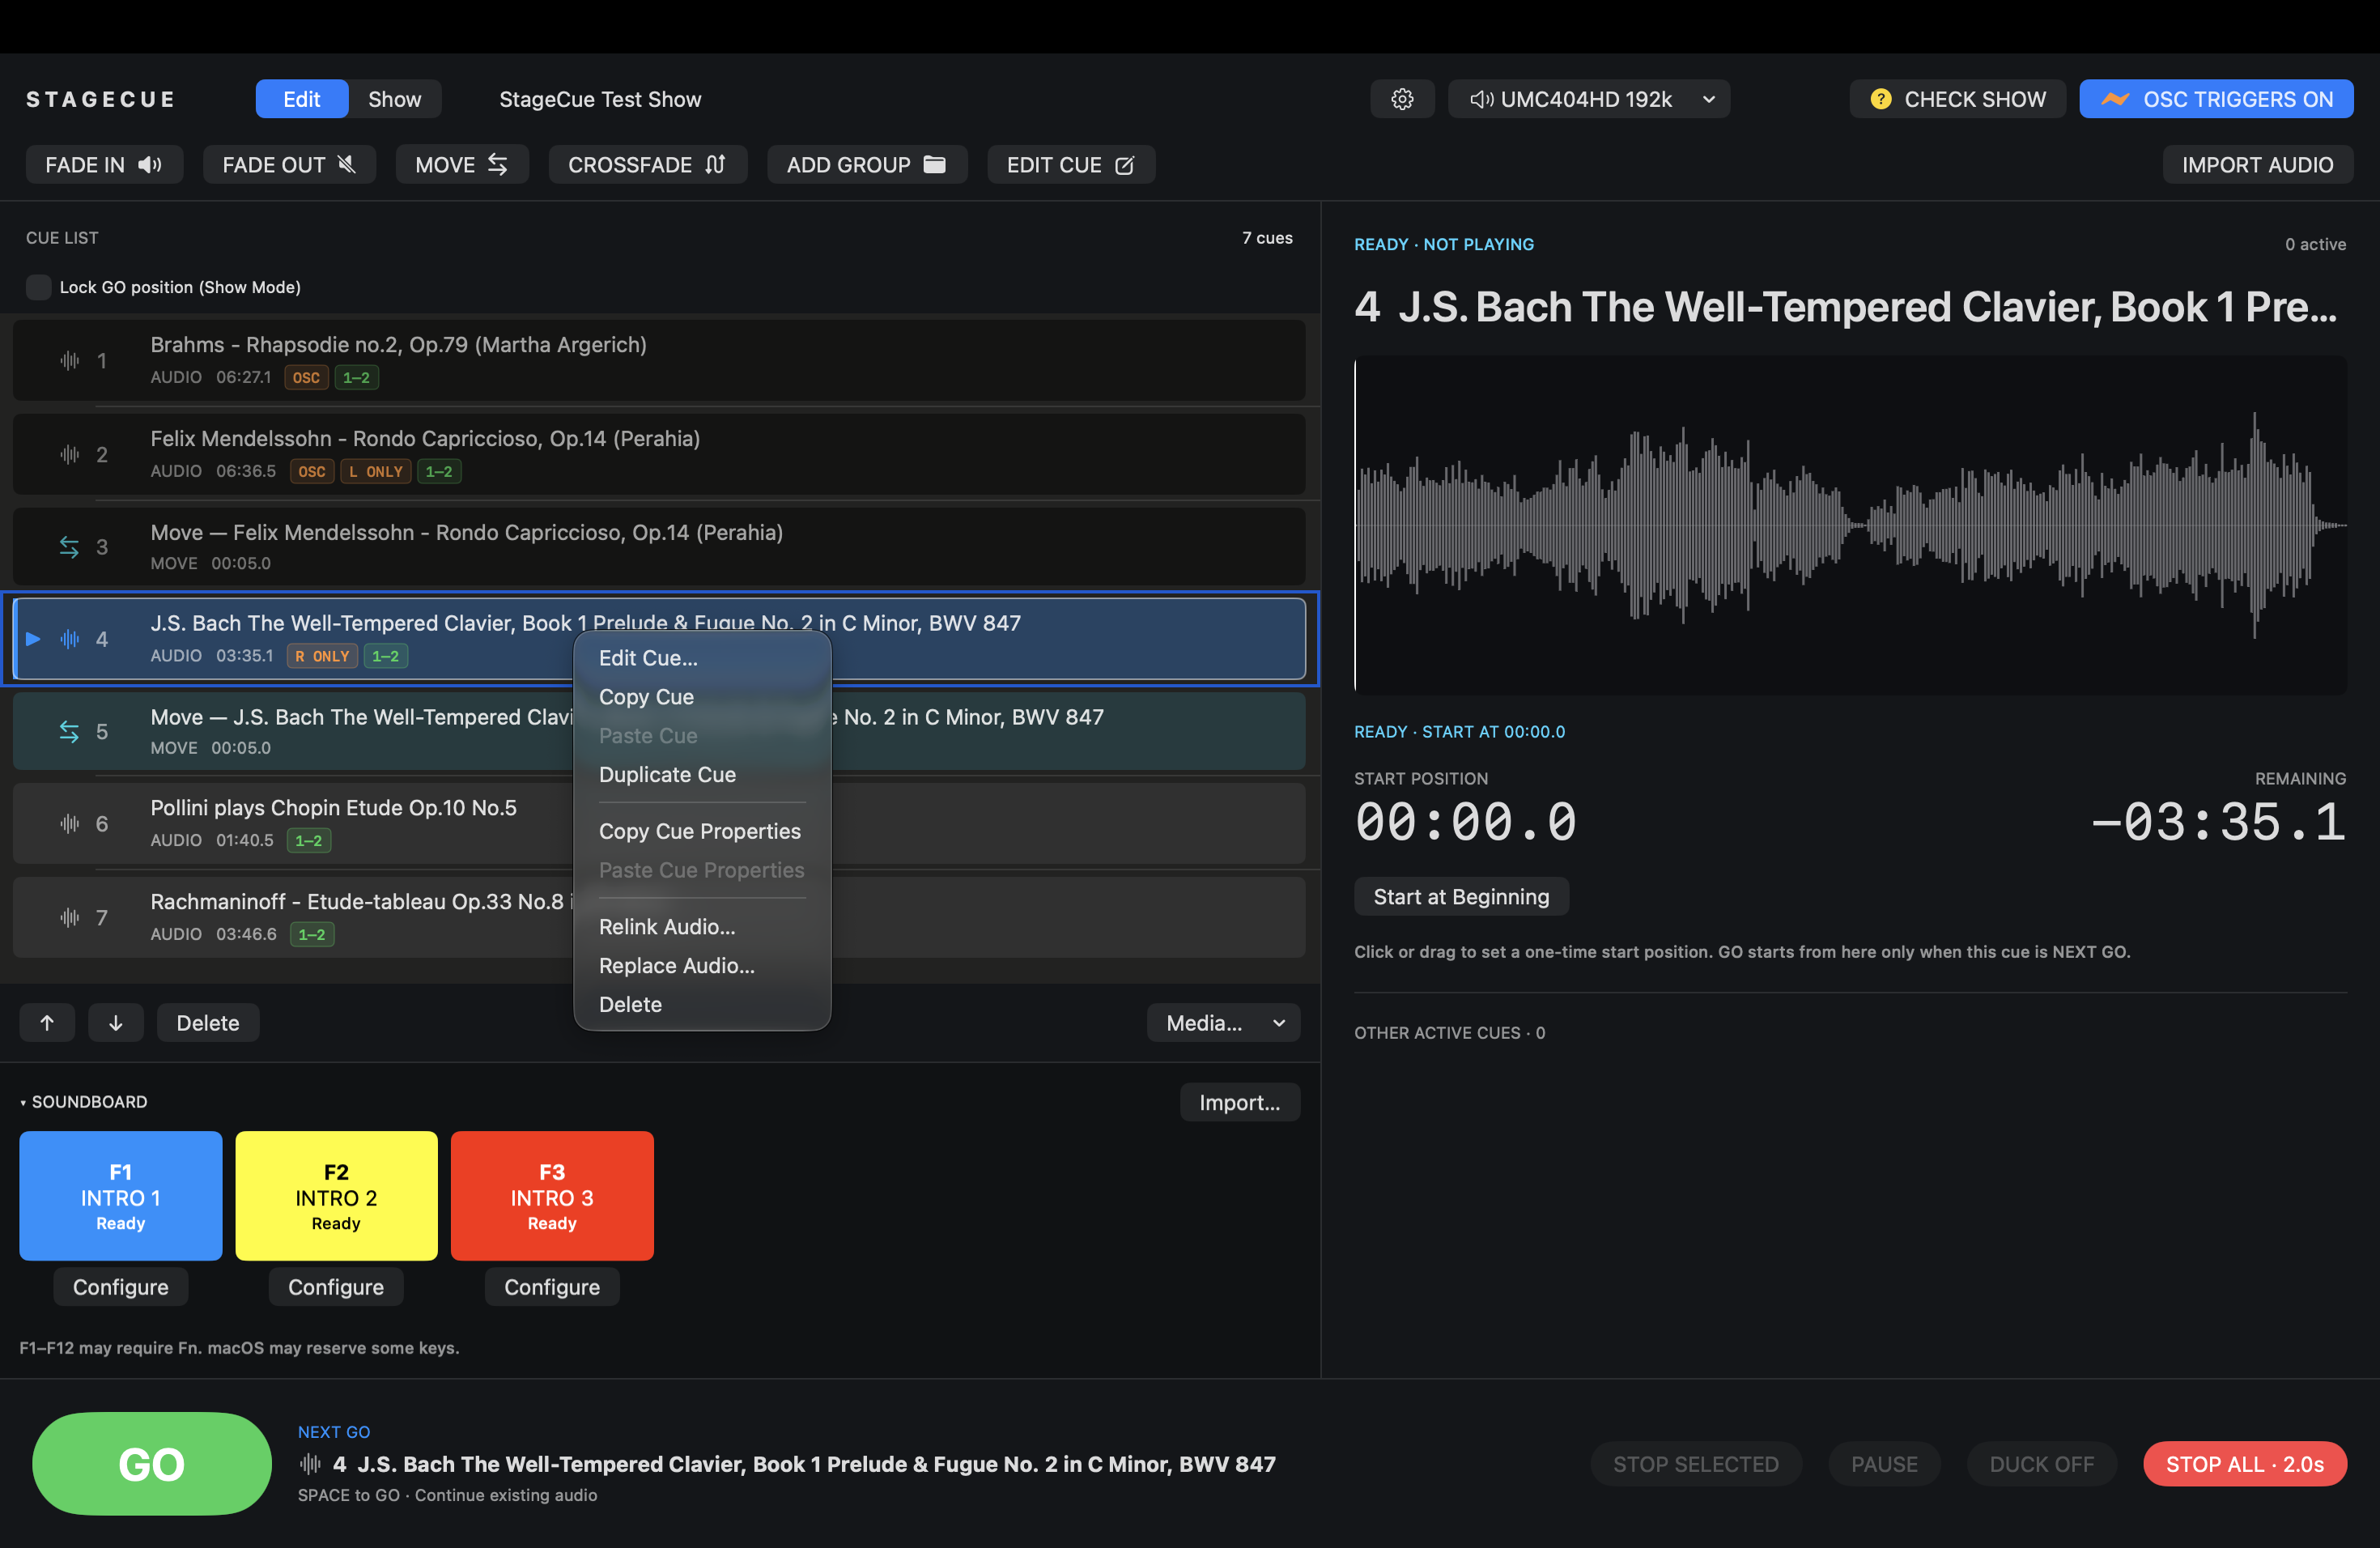Click waveform icon of cue 1 Brahms
The image size is (2380, 1548).
69,361
